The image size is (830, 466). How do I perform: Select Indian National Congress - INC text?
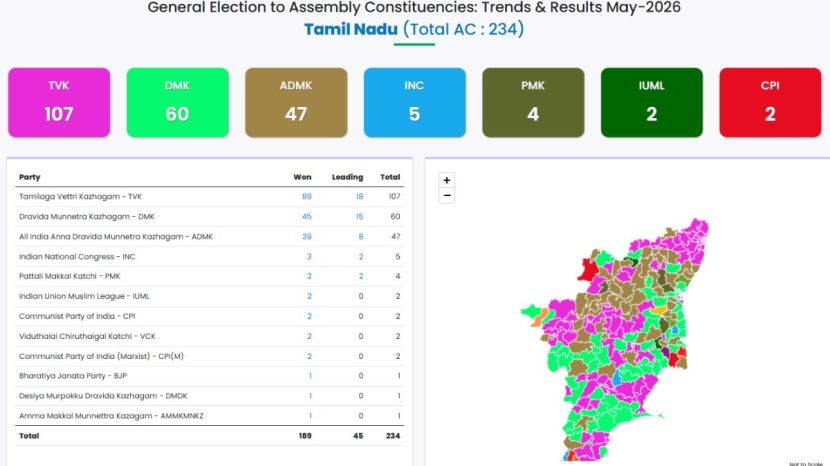click(x=77, y=257)
